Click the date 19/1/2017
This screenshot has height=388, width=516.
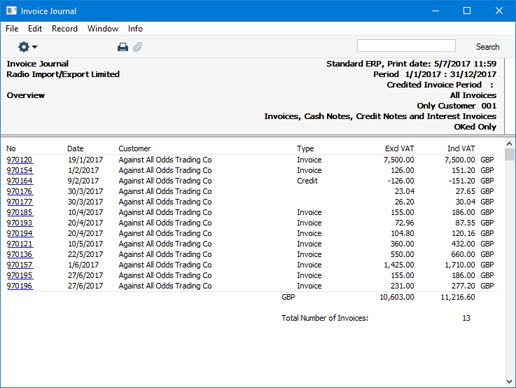(85, 160)
